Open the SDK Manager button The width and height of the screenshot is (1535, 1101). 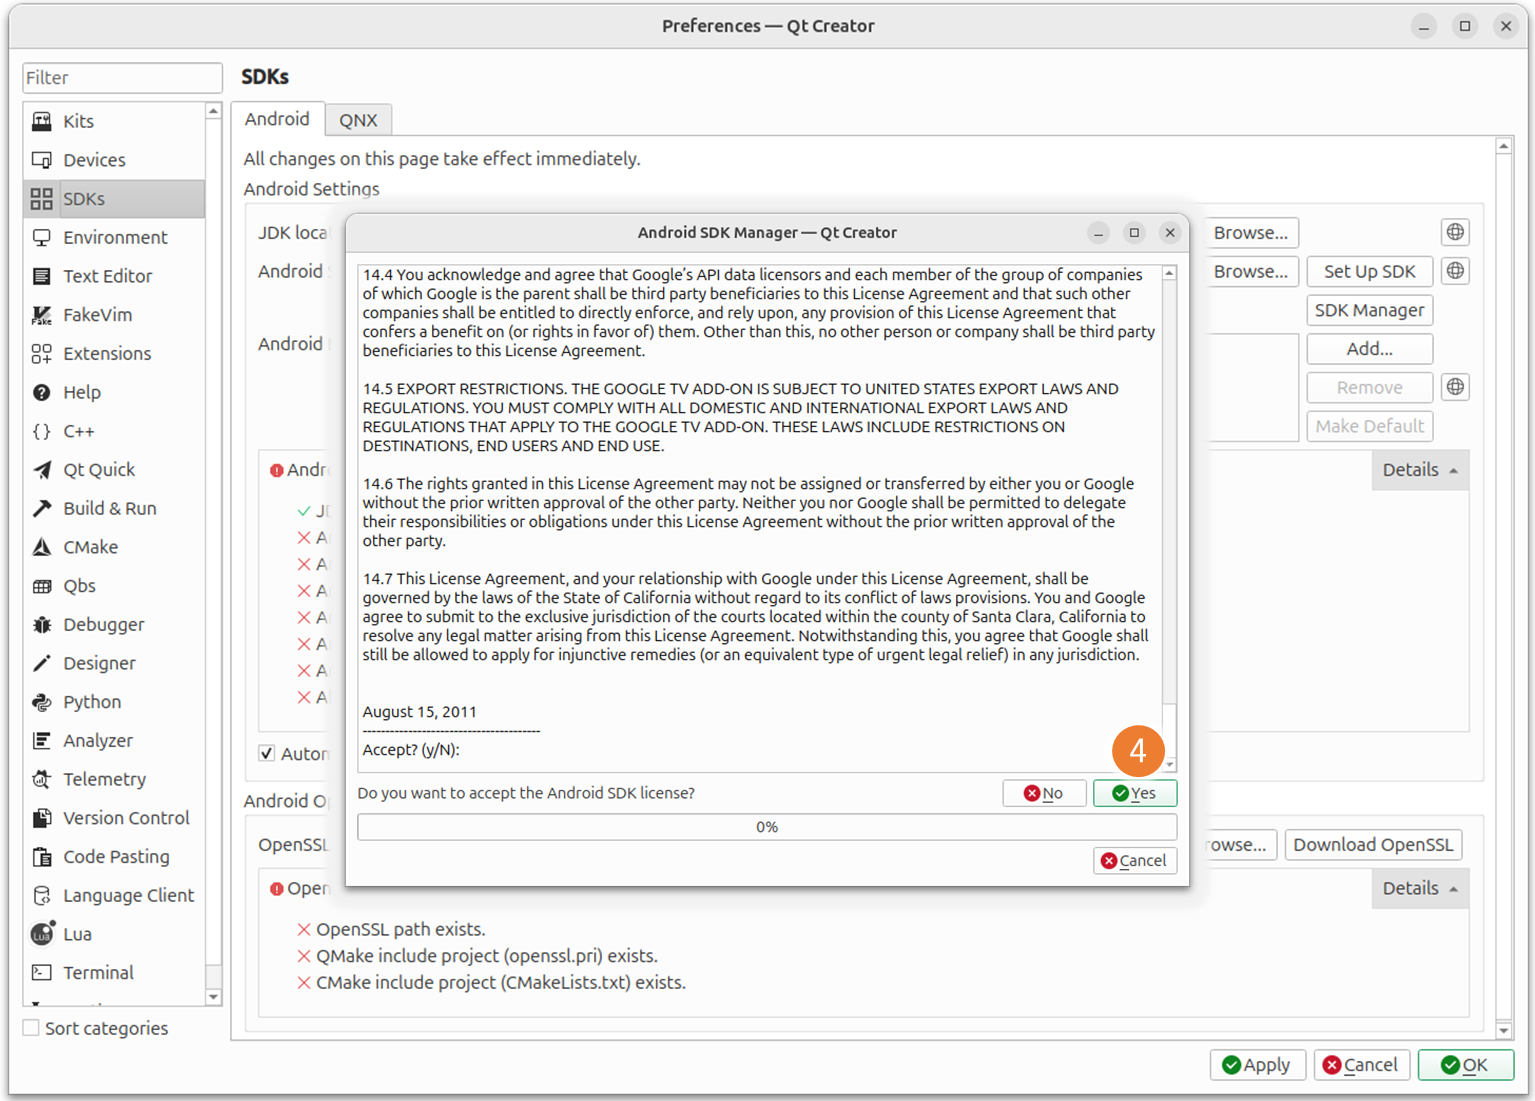click(x=1369, y=310)
